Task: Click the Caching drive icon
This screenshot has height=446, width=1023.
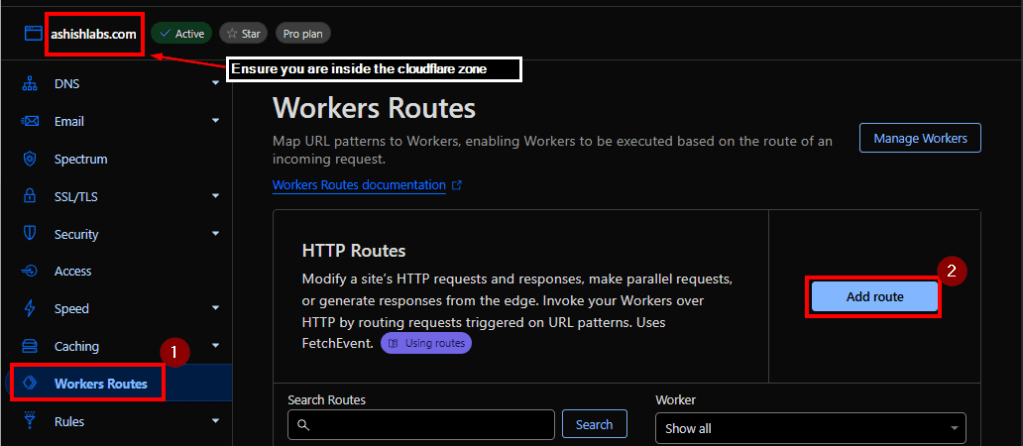Action: coord(30,346)
